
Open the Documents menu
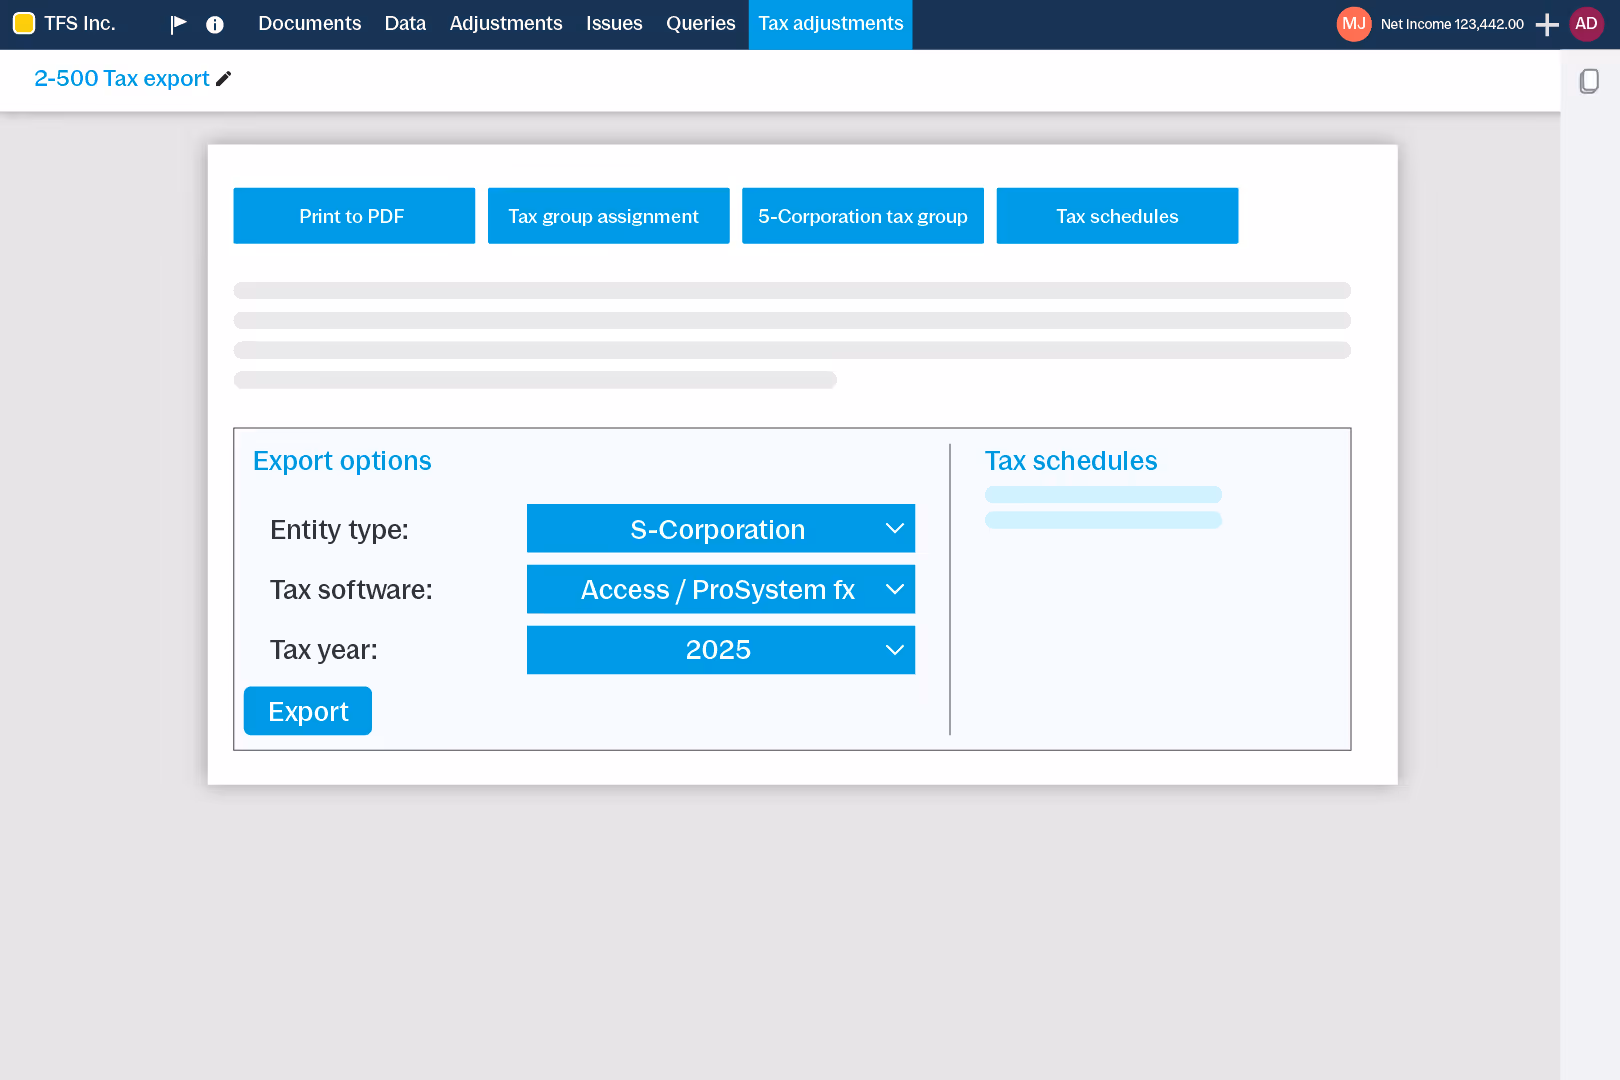[309, 23]
